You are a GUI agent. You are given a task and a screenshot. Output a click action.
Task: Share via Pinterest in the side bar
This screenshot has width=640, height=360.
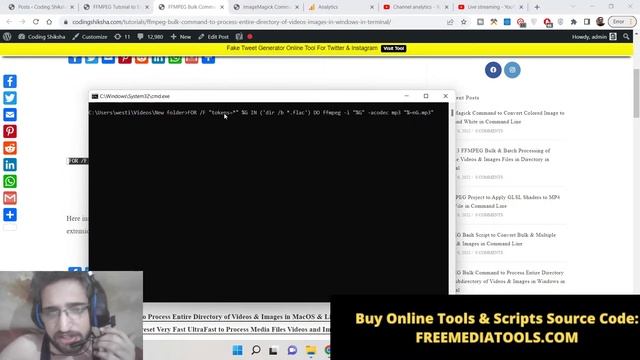coord(10,131)
